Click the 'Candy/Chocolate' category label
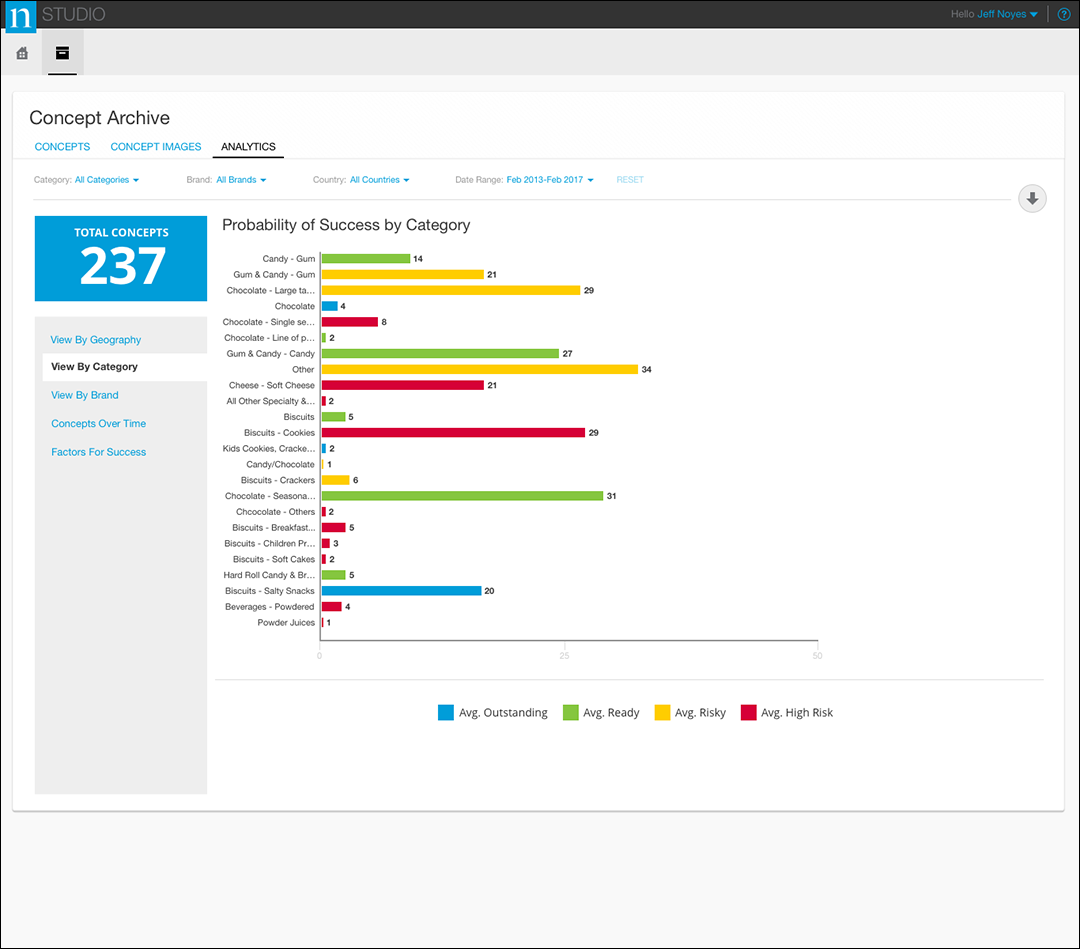This screenshot has height=949, width=1080. [280, 465]
